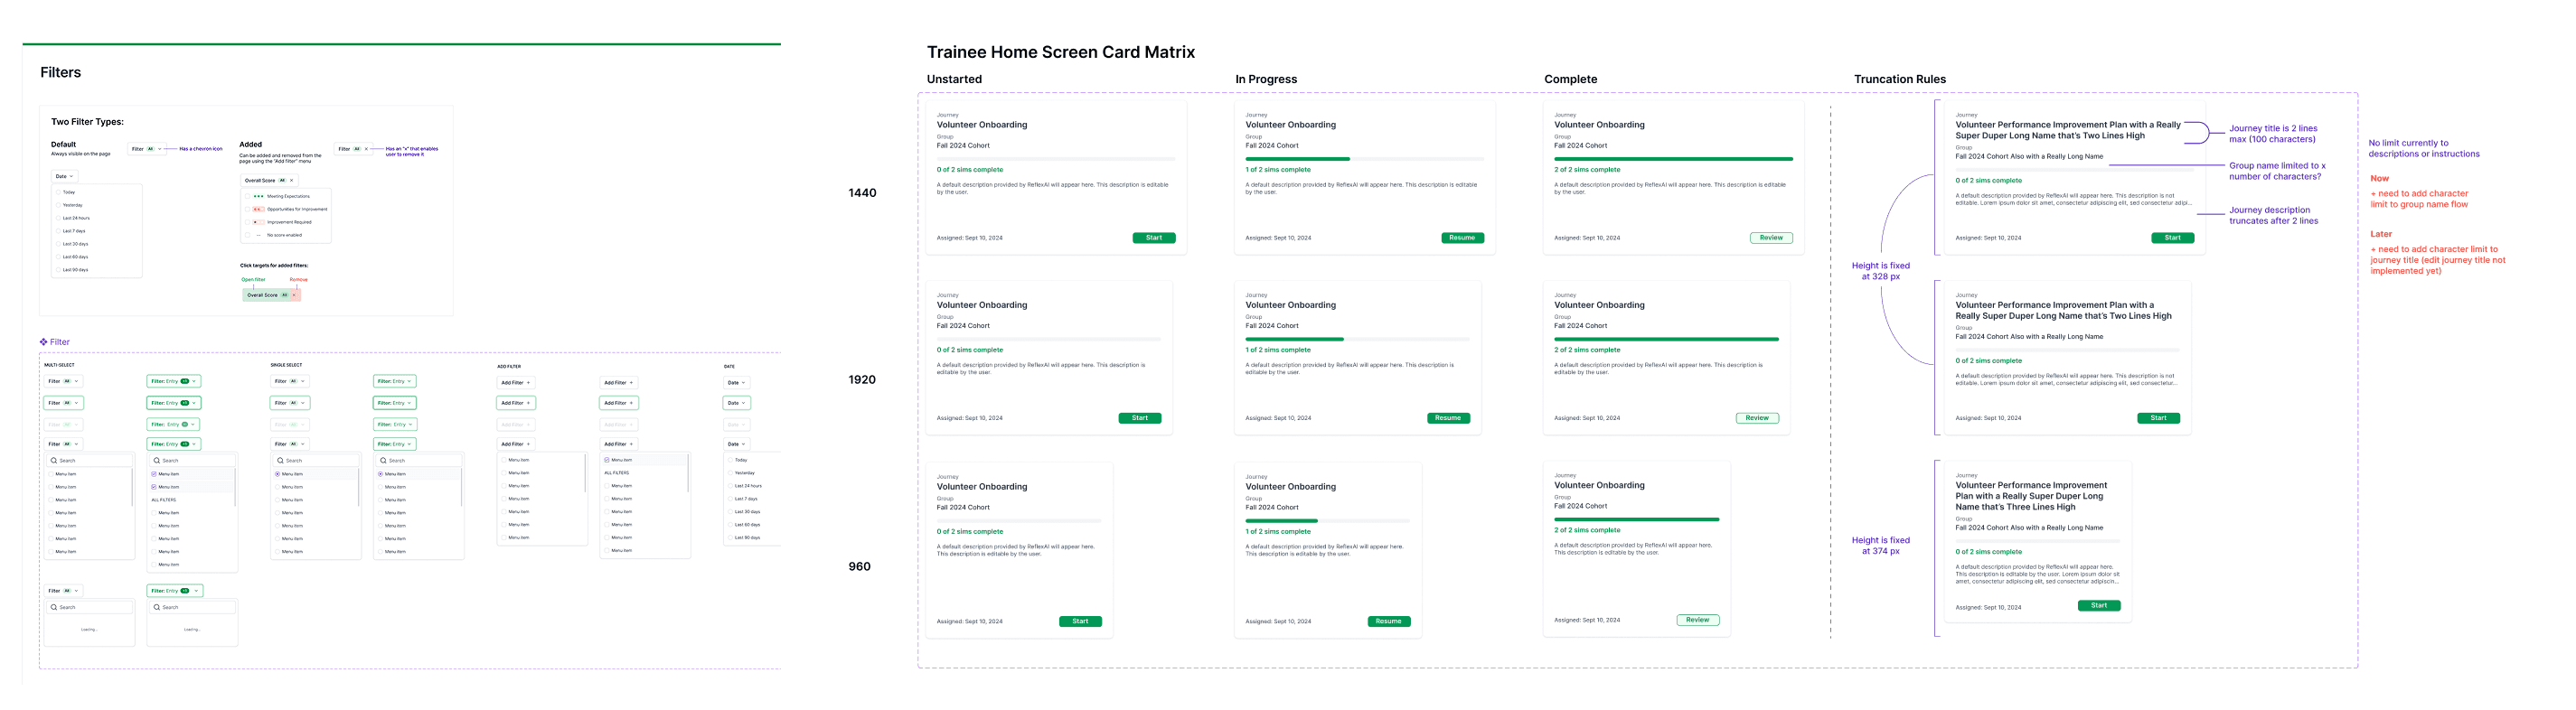The image size is (2576, 710).
Task: Click Review on the 1920 Complete card
Action: pos(1757,418)
